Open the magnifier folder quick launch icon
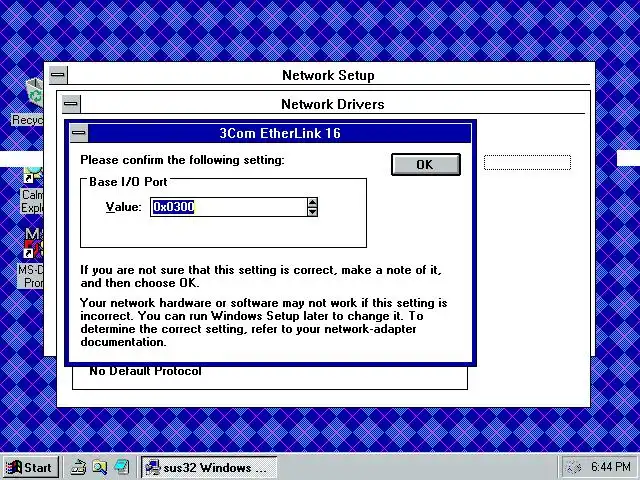The height and width of the screenshot is (480, 640). 100,467
